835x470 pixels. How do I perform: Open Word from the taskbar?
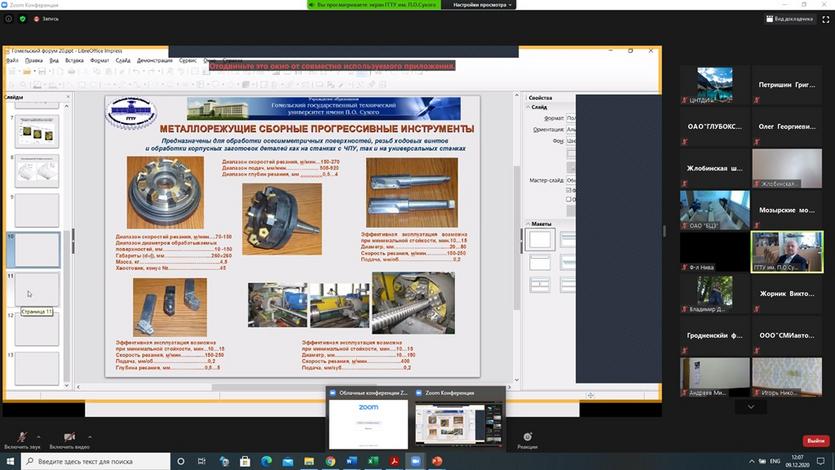[x=351, y=461]
